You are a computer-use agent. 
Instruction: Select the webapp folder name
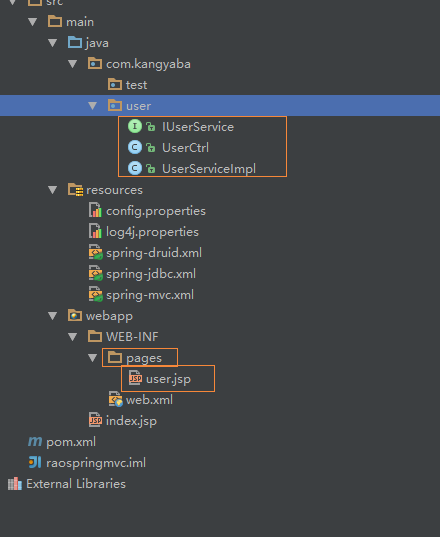pyautogui.click(x=110, y=316)
